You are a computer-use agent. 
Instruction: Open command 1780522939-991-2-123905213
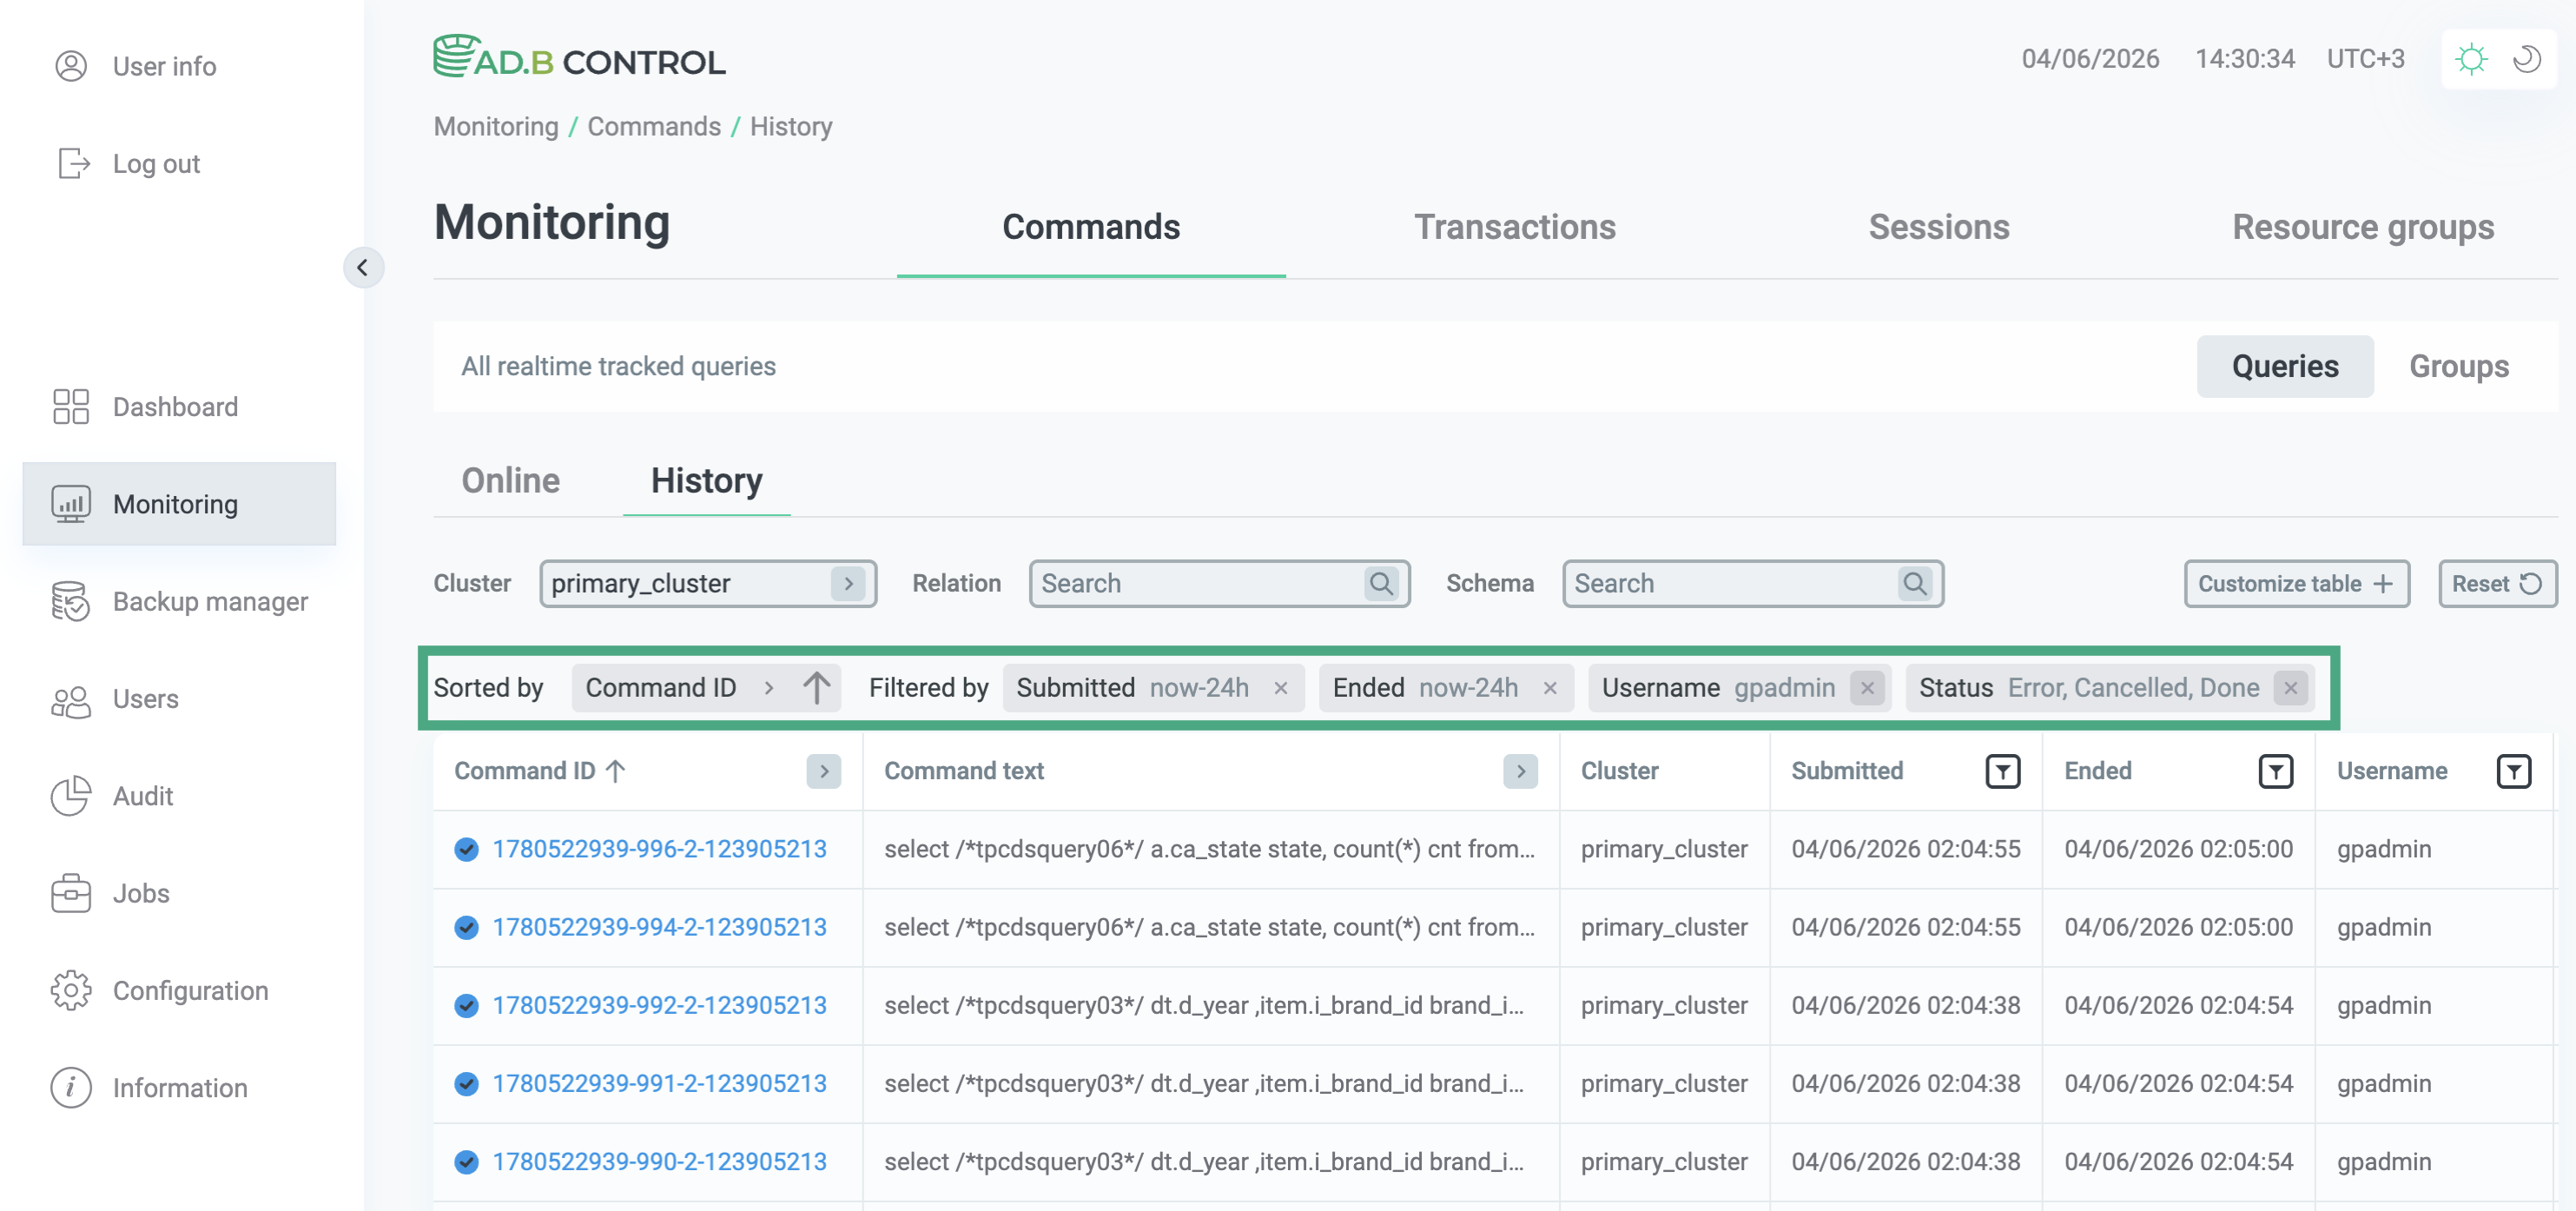coord(659,1082)
